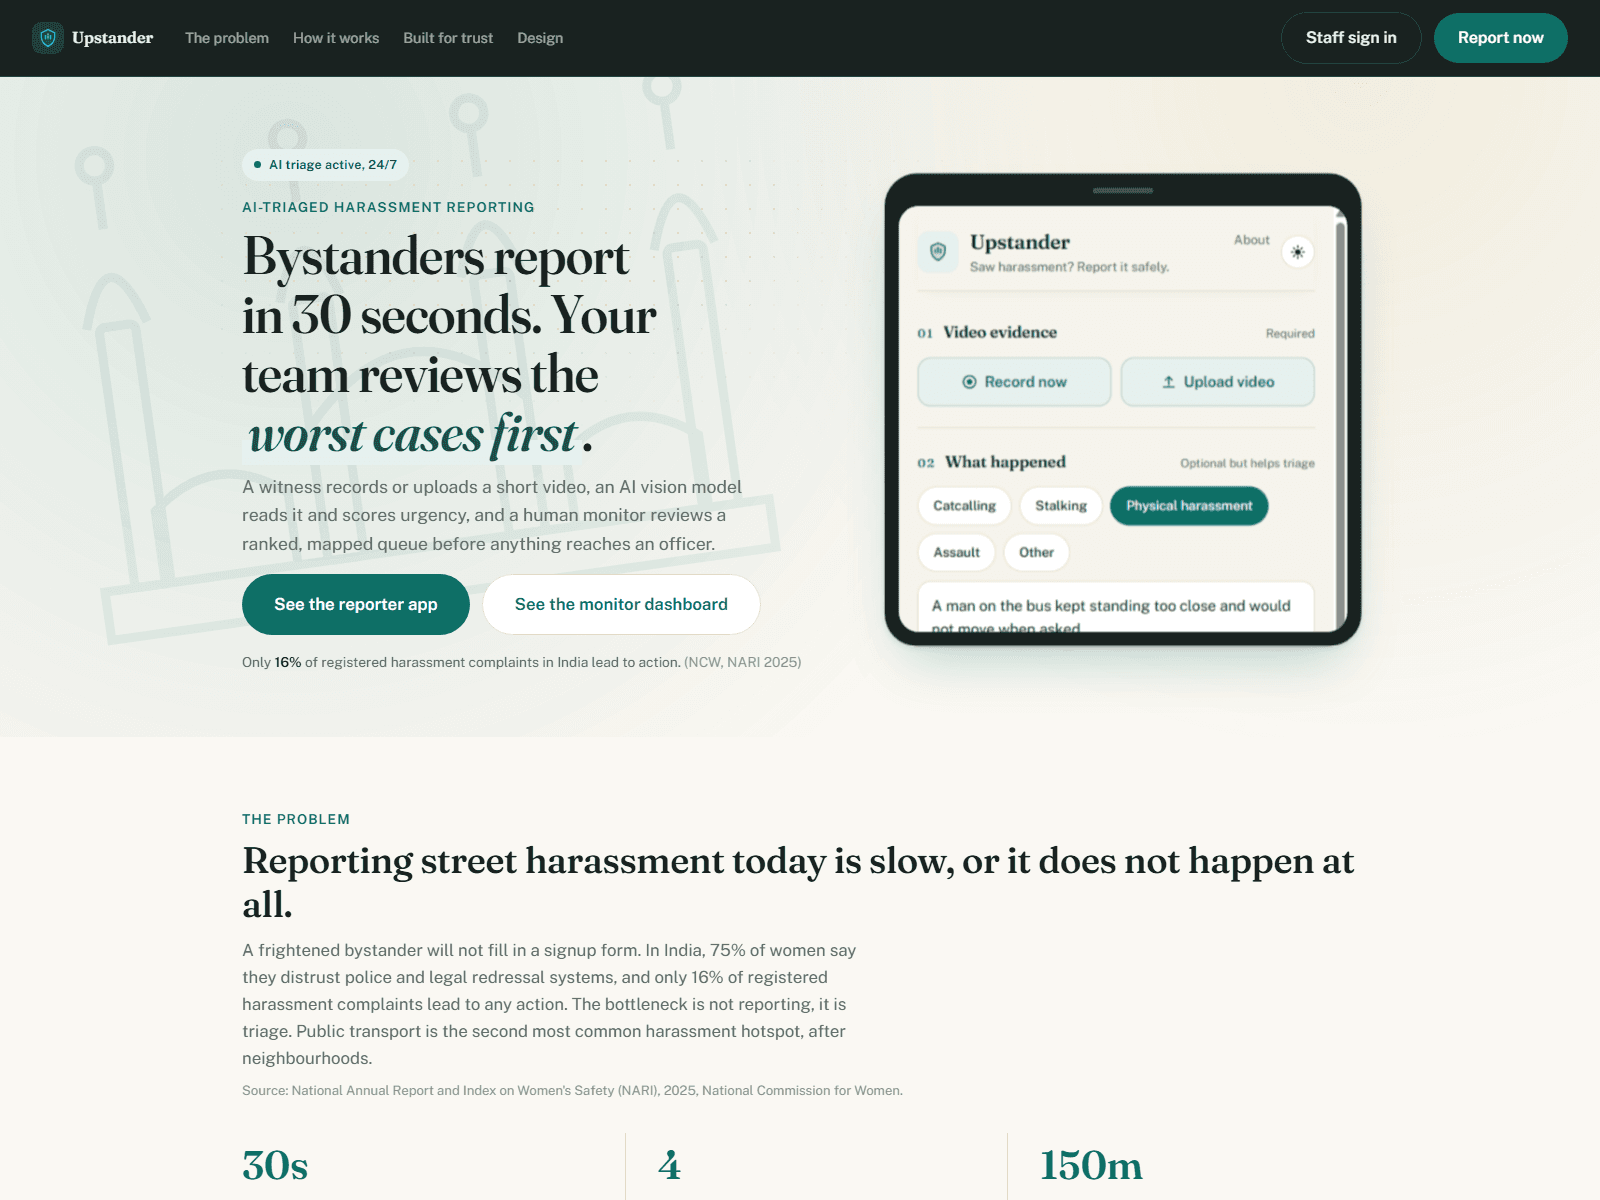Click the Report now button
Image resolution: width=1600 pixels, height=1200 pixels.
pyautogui.click(x=1501, y=38)
